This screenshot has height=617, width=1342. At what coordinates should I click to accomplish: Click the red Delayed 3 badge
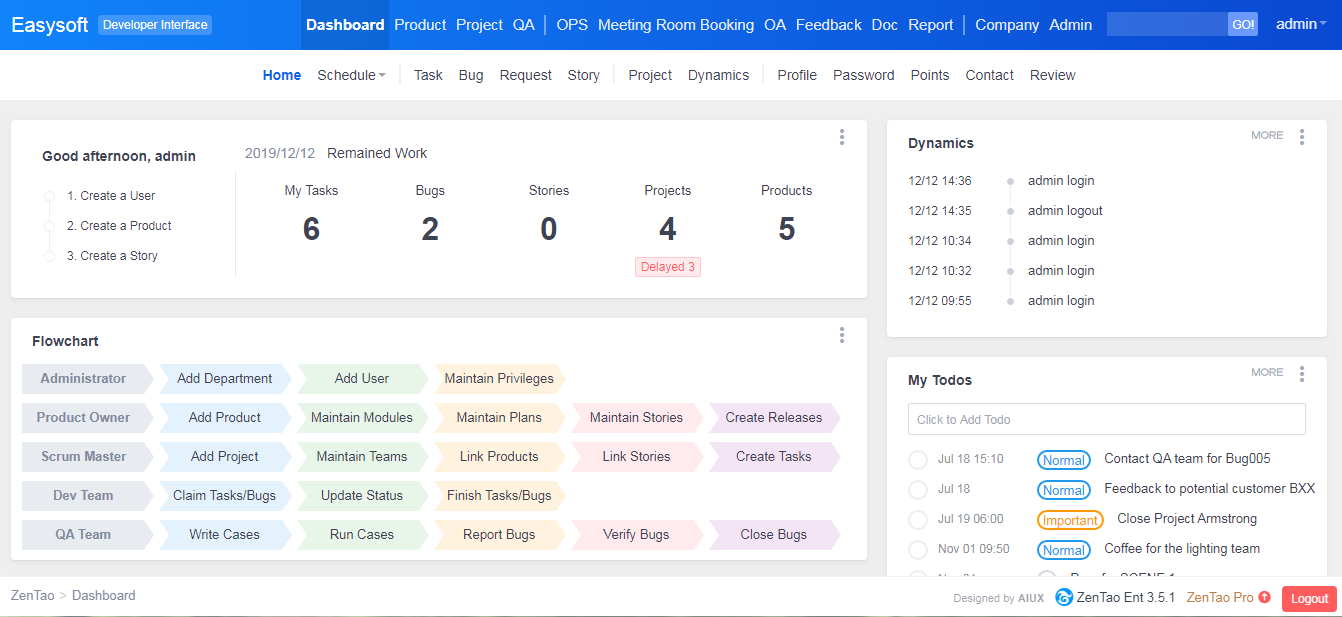click(x=667, y=267)
